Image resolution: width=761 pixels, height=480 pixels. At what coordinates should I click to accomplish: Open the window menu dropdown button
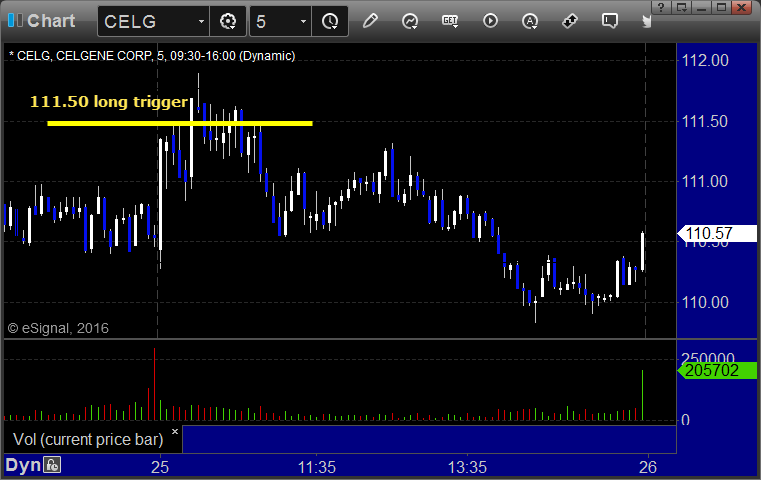[x=682, y=7]
